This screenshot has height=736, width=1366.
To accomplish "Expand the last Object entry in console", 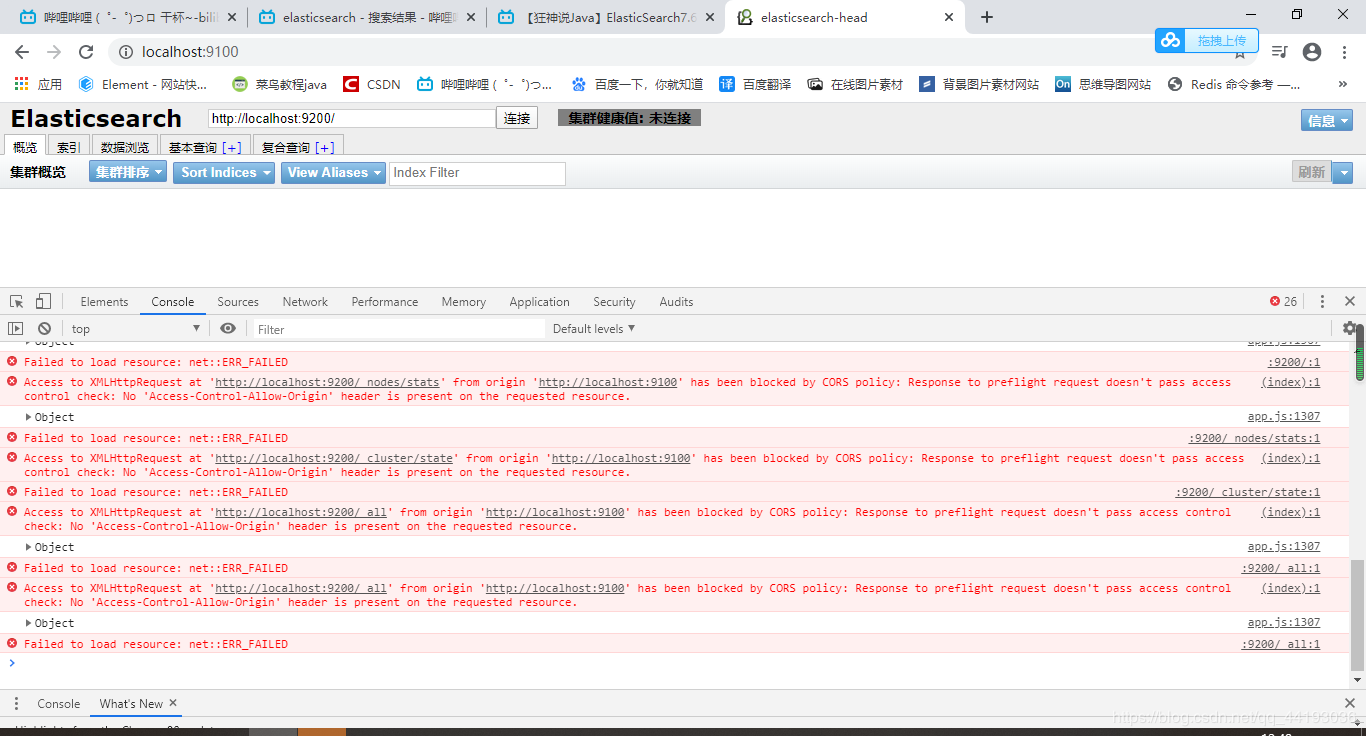I will (x=48, y=623).
